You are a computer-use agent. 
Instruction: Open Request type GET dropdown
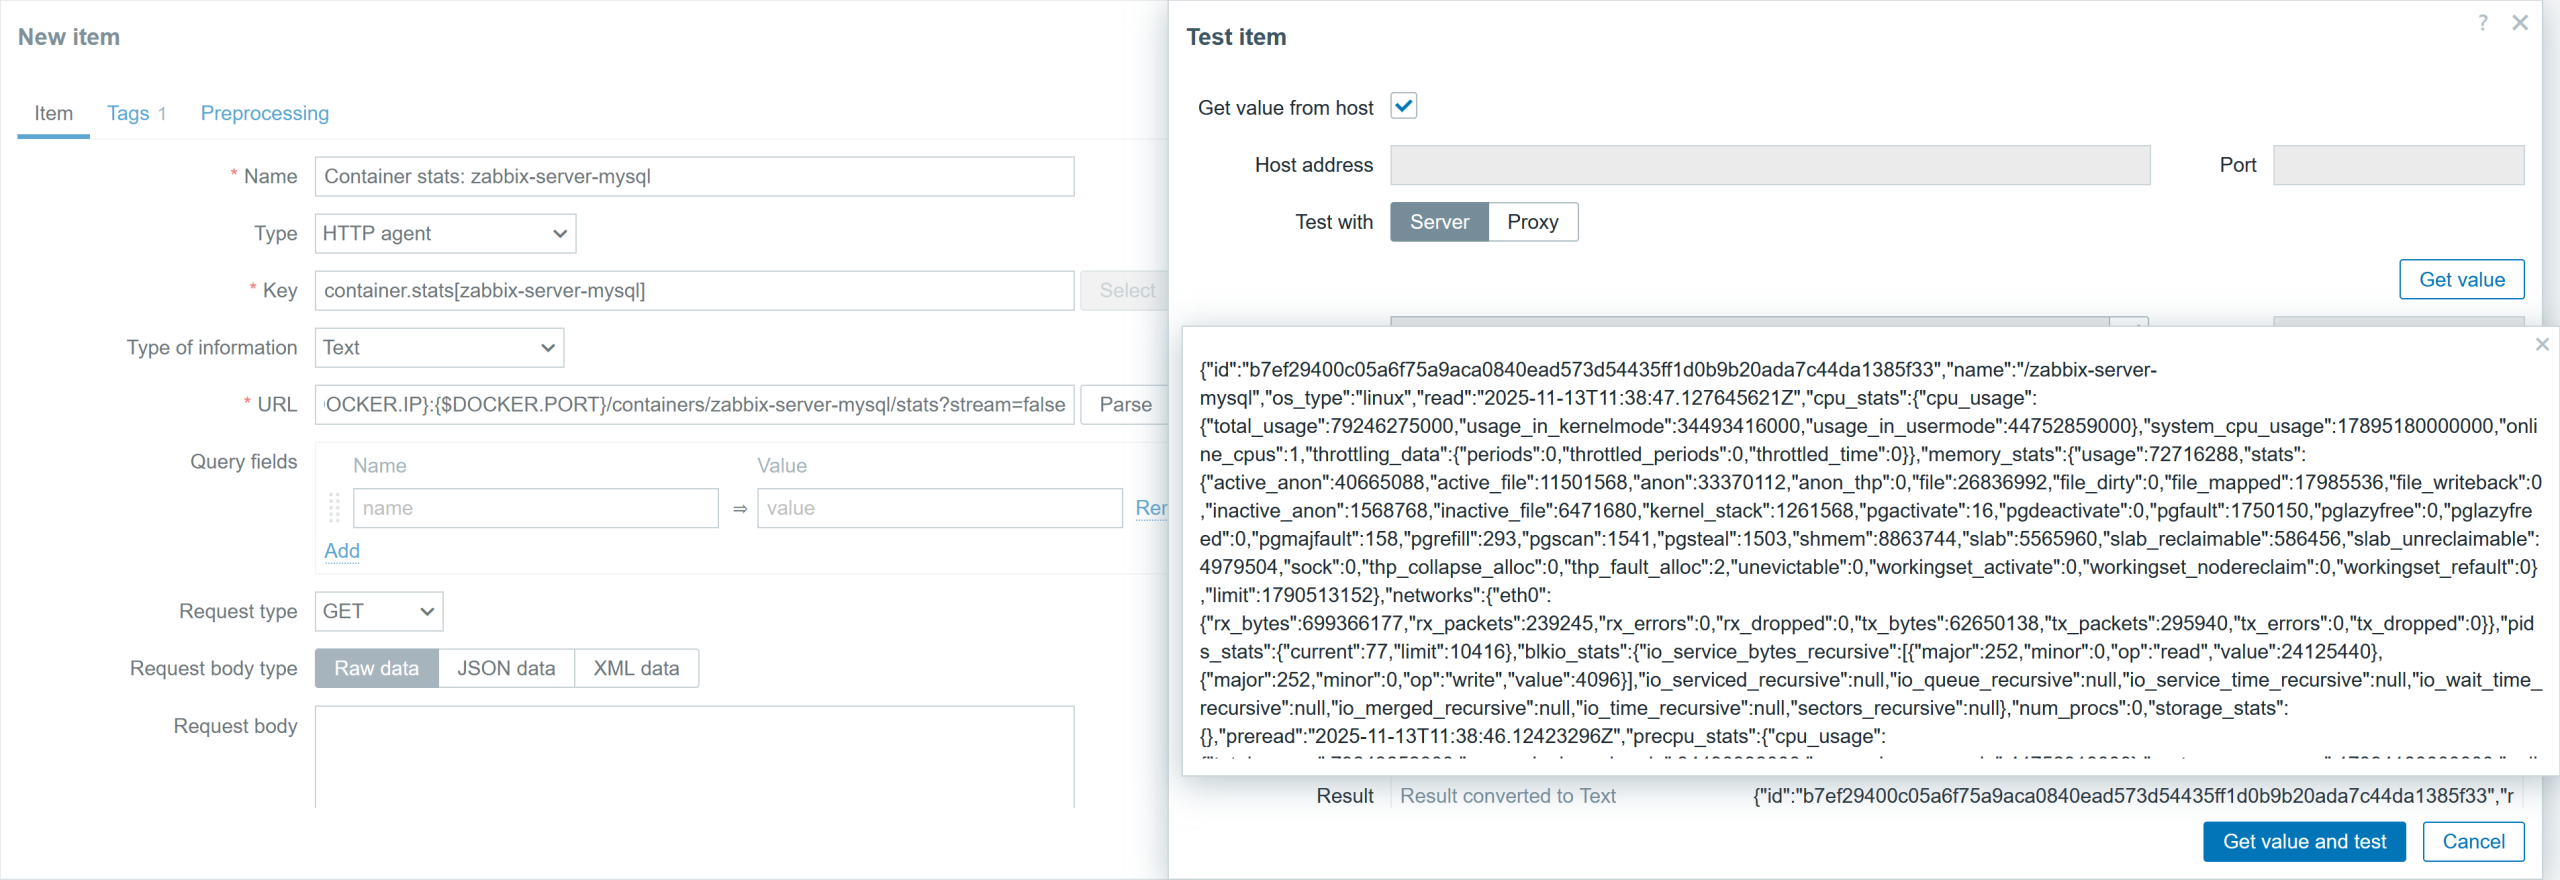[379, 611]
